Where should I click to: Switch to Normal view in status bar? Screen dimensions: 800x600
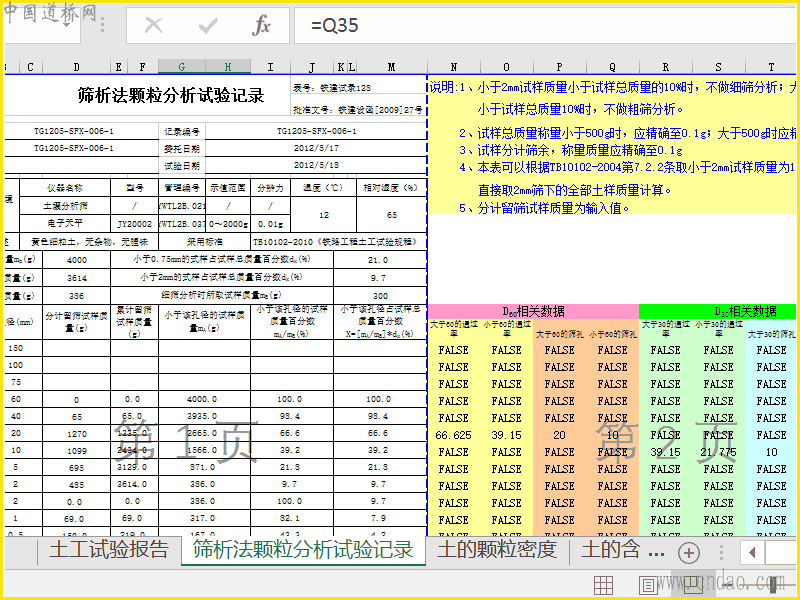[603, 585]
